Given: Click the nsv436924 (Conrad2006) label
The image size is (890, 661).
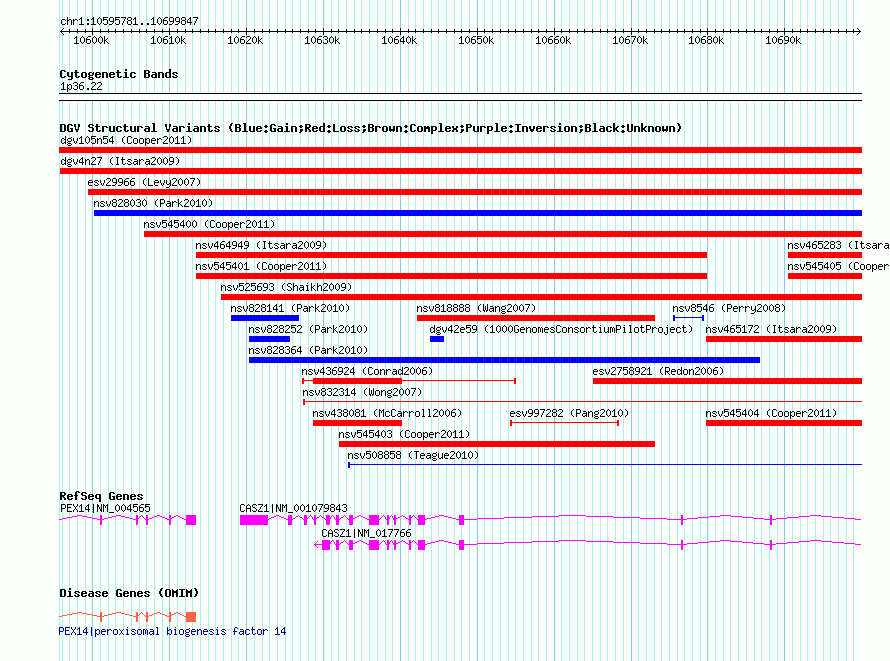Looking at the screenshot, I should tap(367, 371).
